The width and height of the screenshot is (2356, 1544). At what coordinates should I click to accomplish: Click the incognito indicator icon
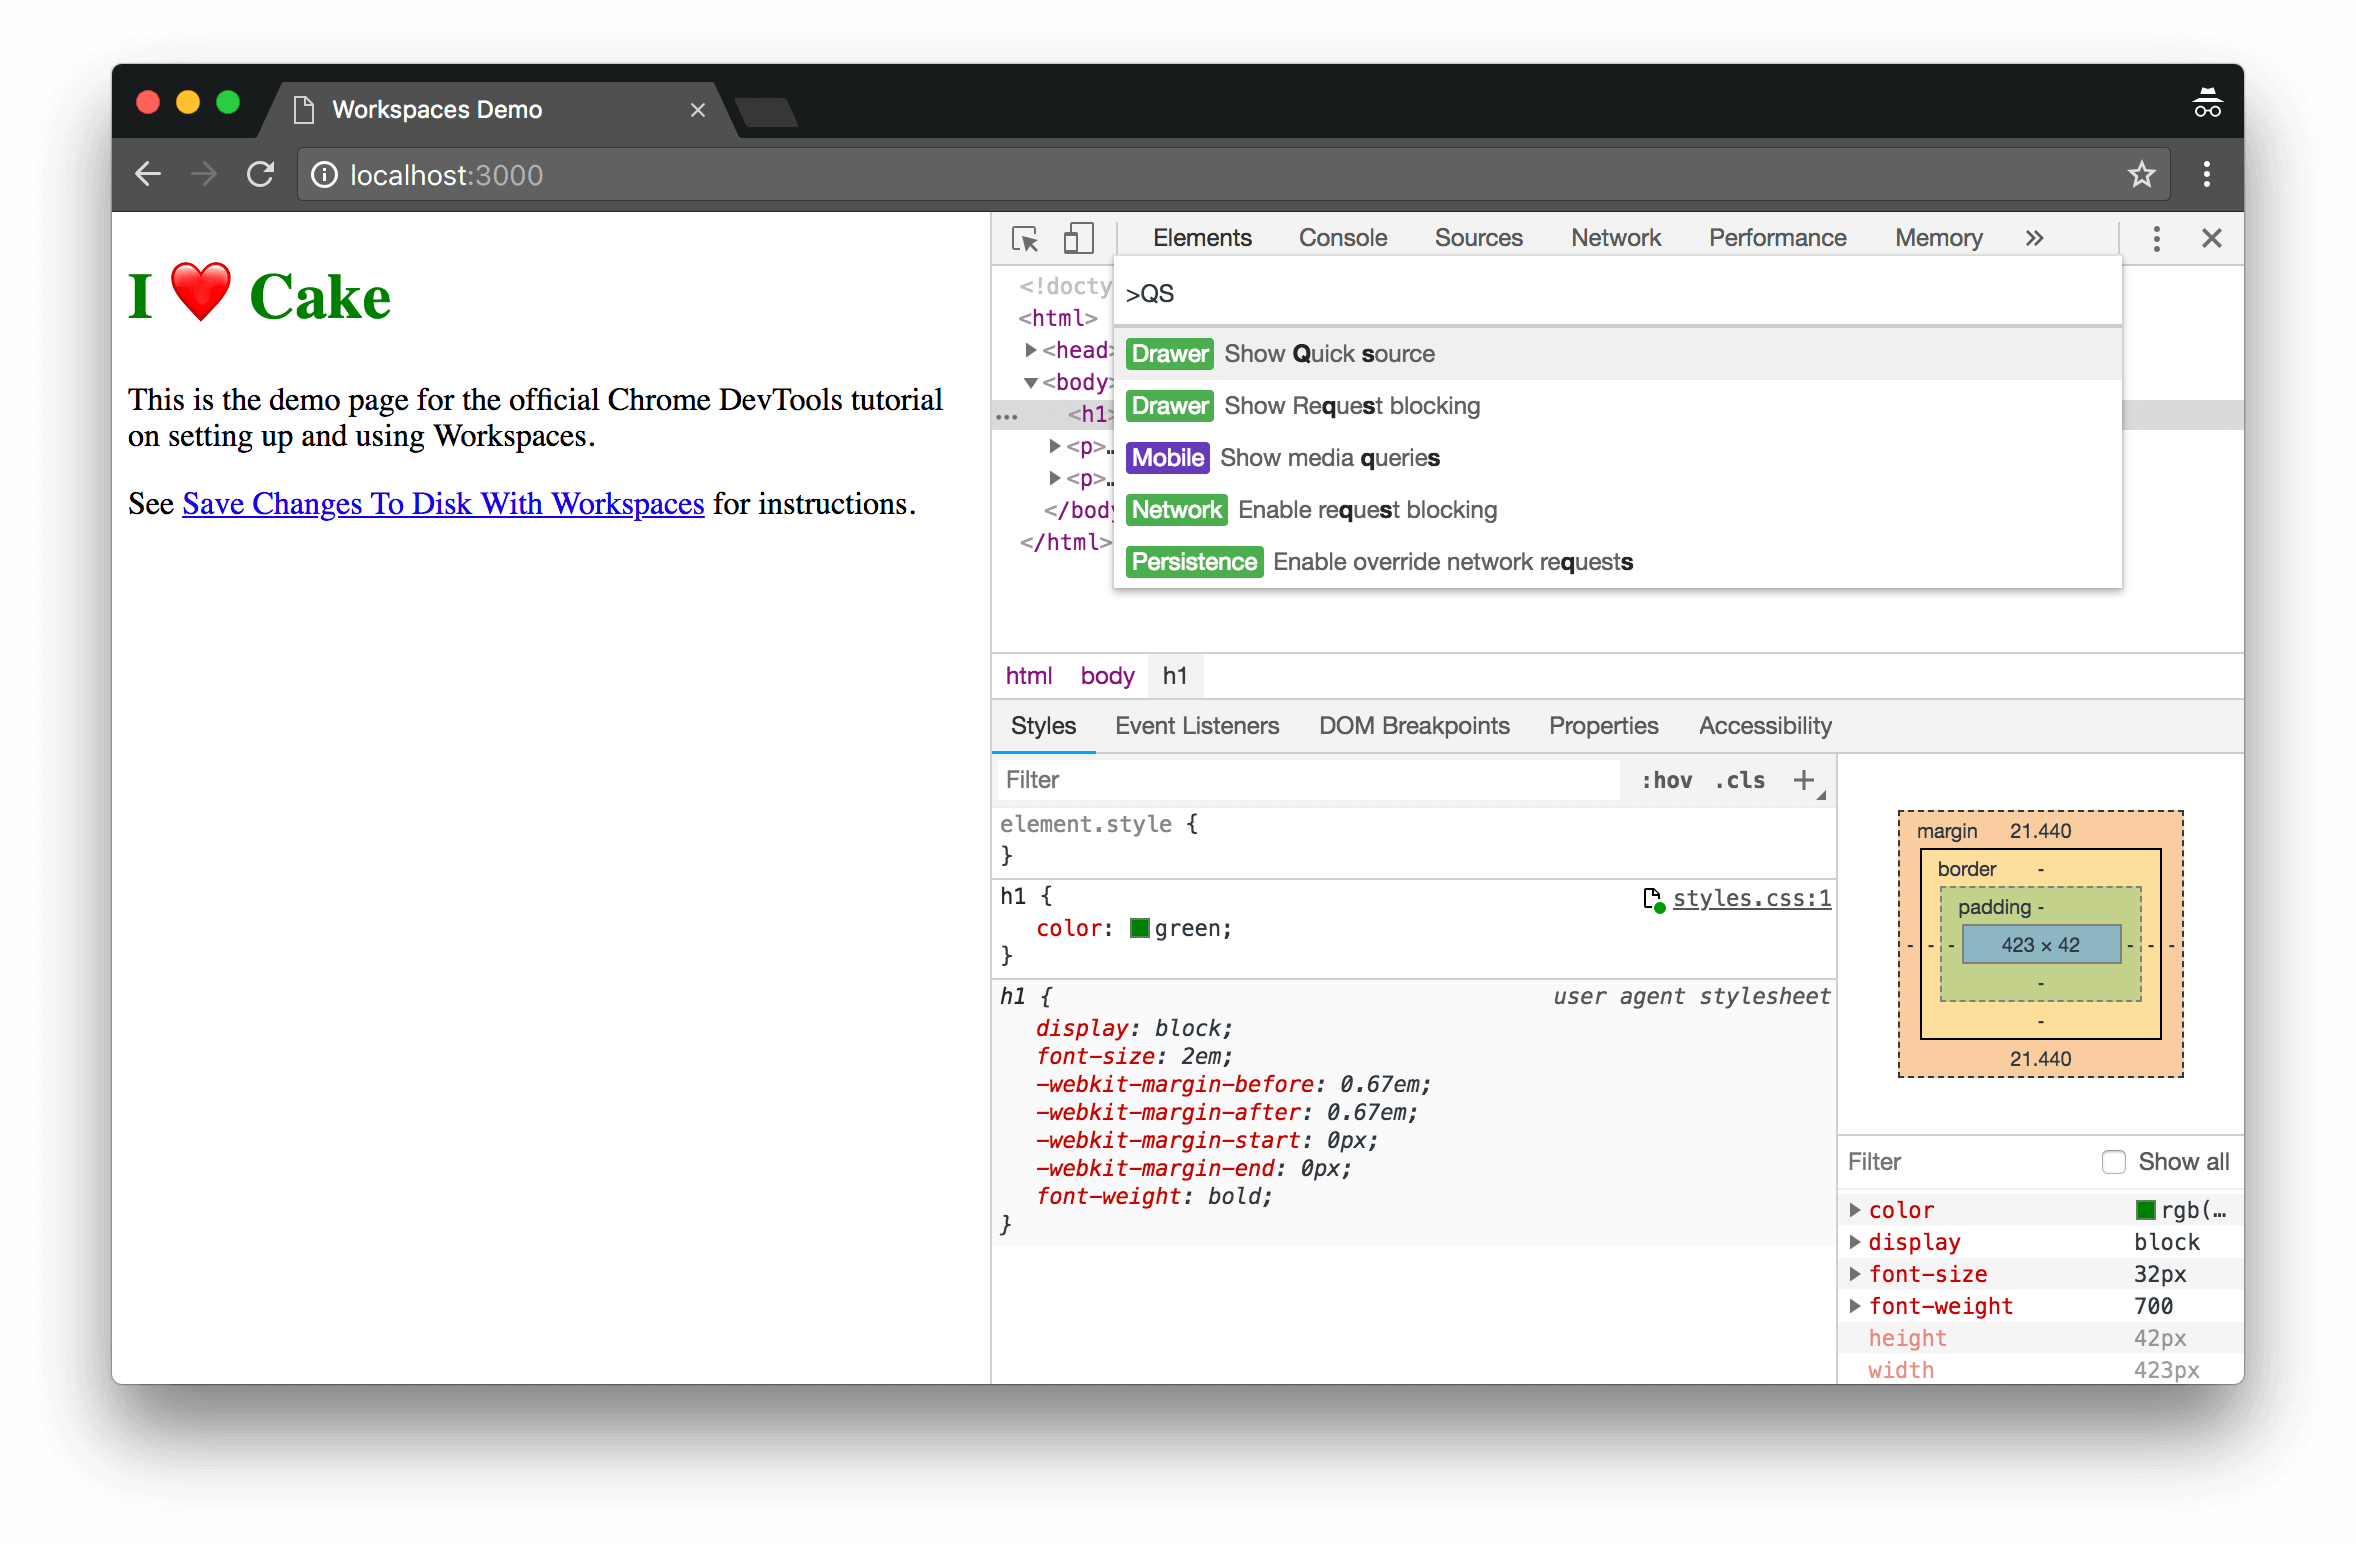tap(2207, 103)
